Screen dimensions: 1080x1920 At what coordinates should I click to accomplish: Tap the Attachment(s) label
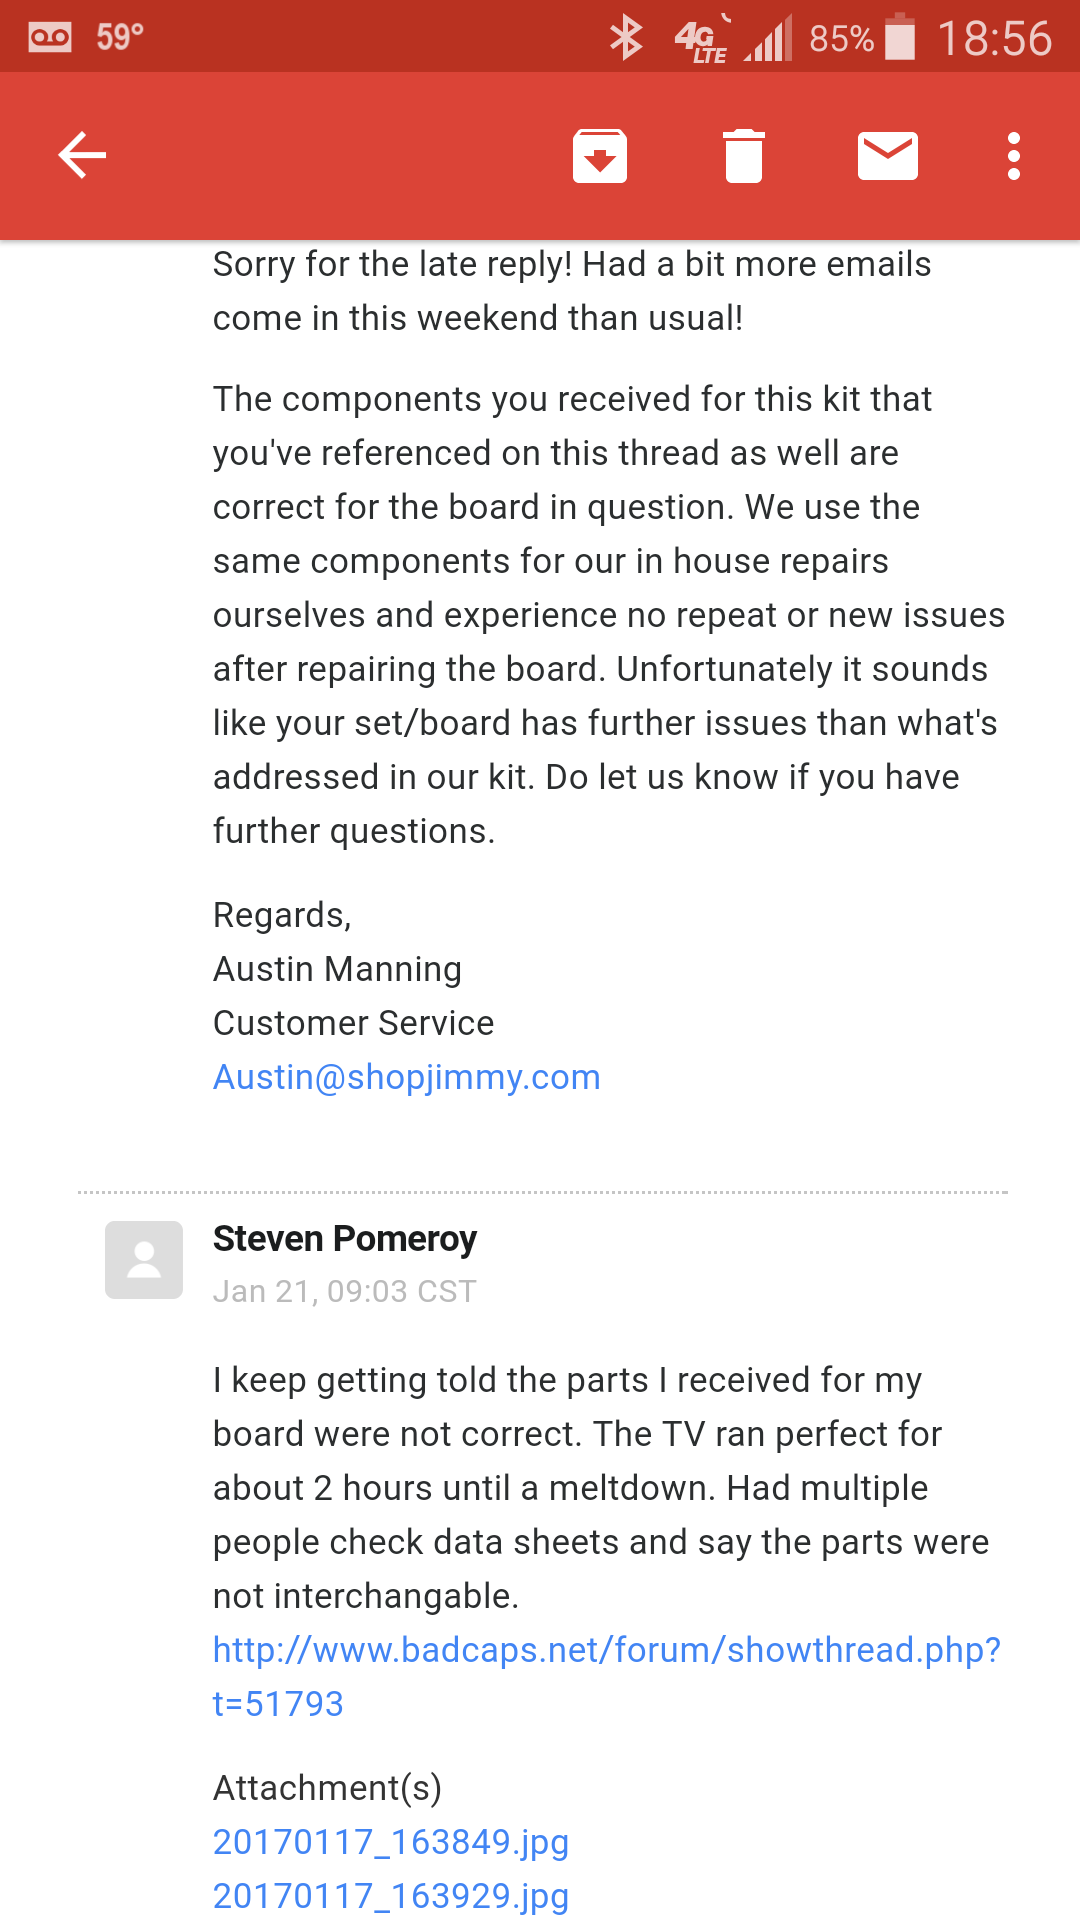click(x=327, y=1787)
